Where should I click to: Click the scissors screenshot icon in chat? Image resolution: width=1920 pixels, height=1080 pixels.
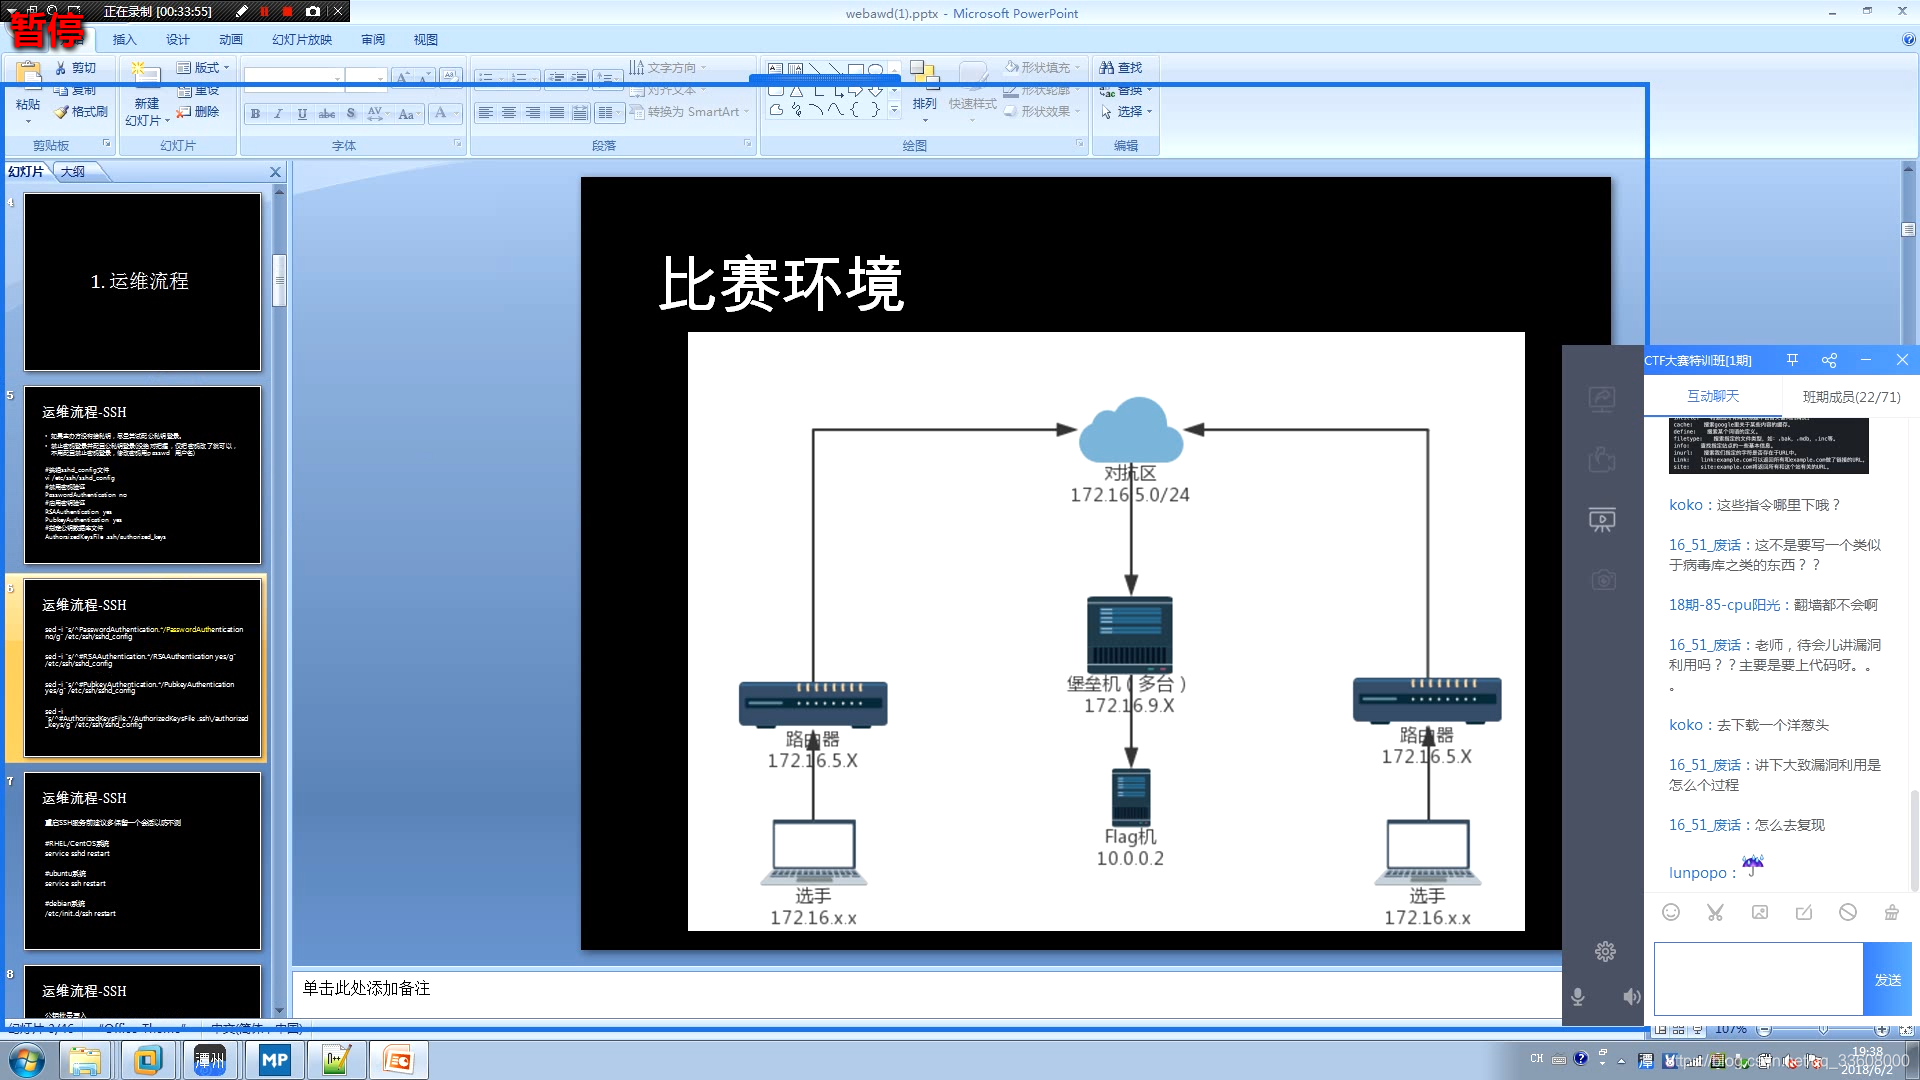(x=1715, y=912)
